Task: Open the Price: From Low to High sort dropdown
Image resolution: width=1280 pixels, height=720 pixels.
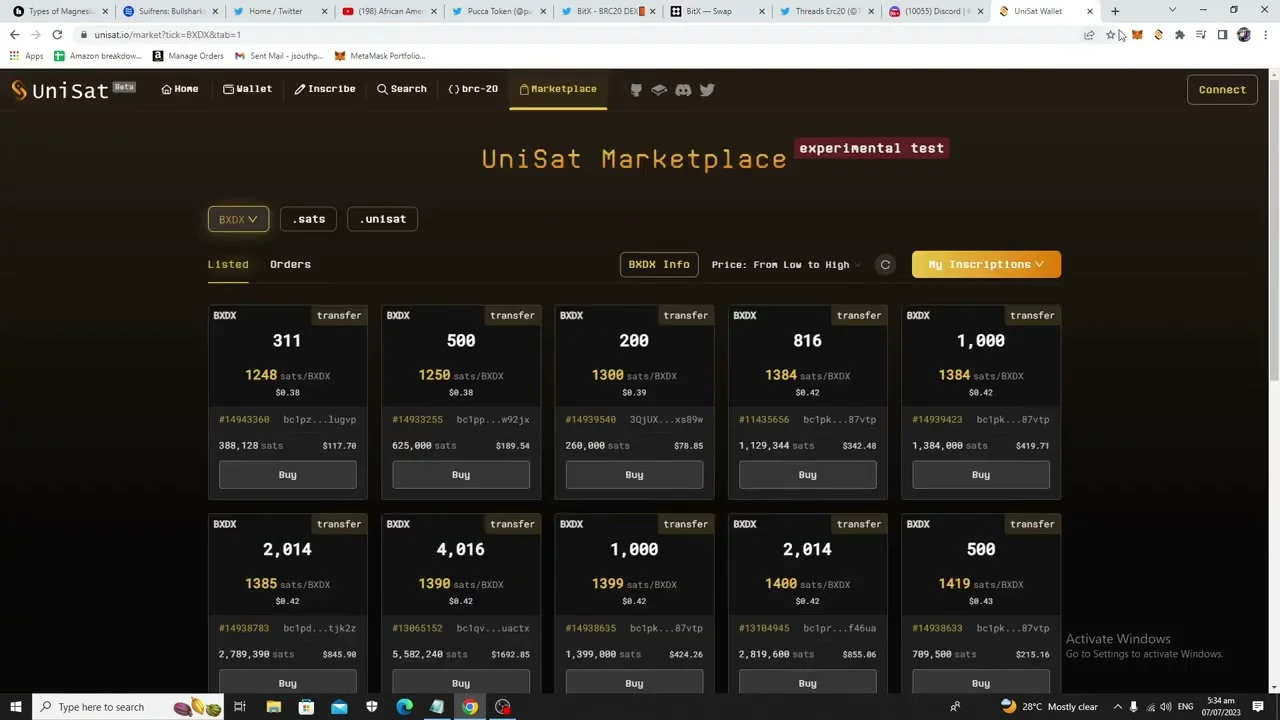Action: pyautogui.click(x=786, y=265)
